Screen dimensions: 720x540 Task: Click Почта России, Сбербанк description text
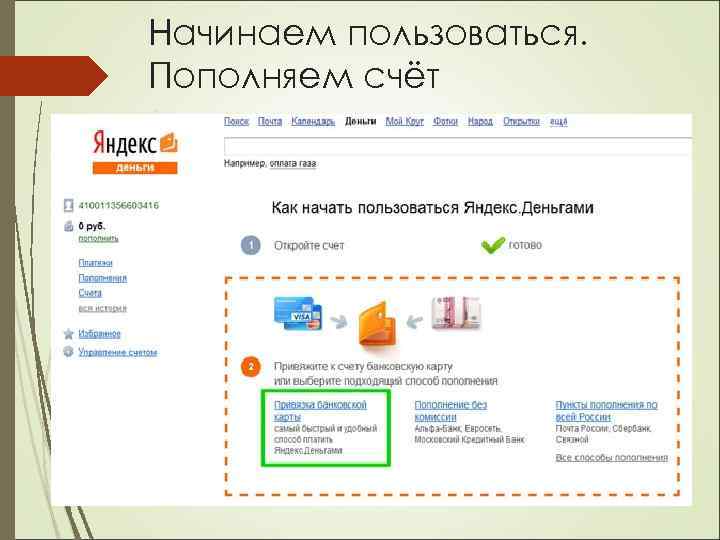[603, 434]
